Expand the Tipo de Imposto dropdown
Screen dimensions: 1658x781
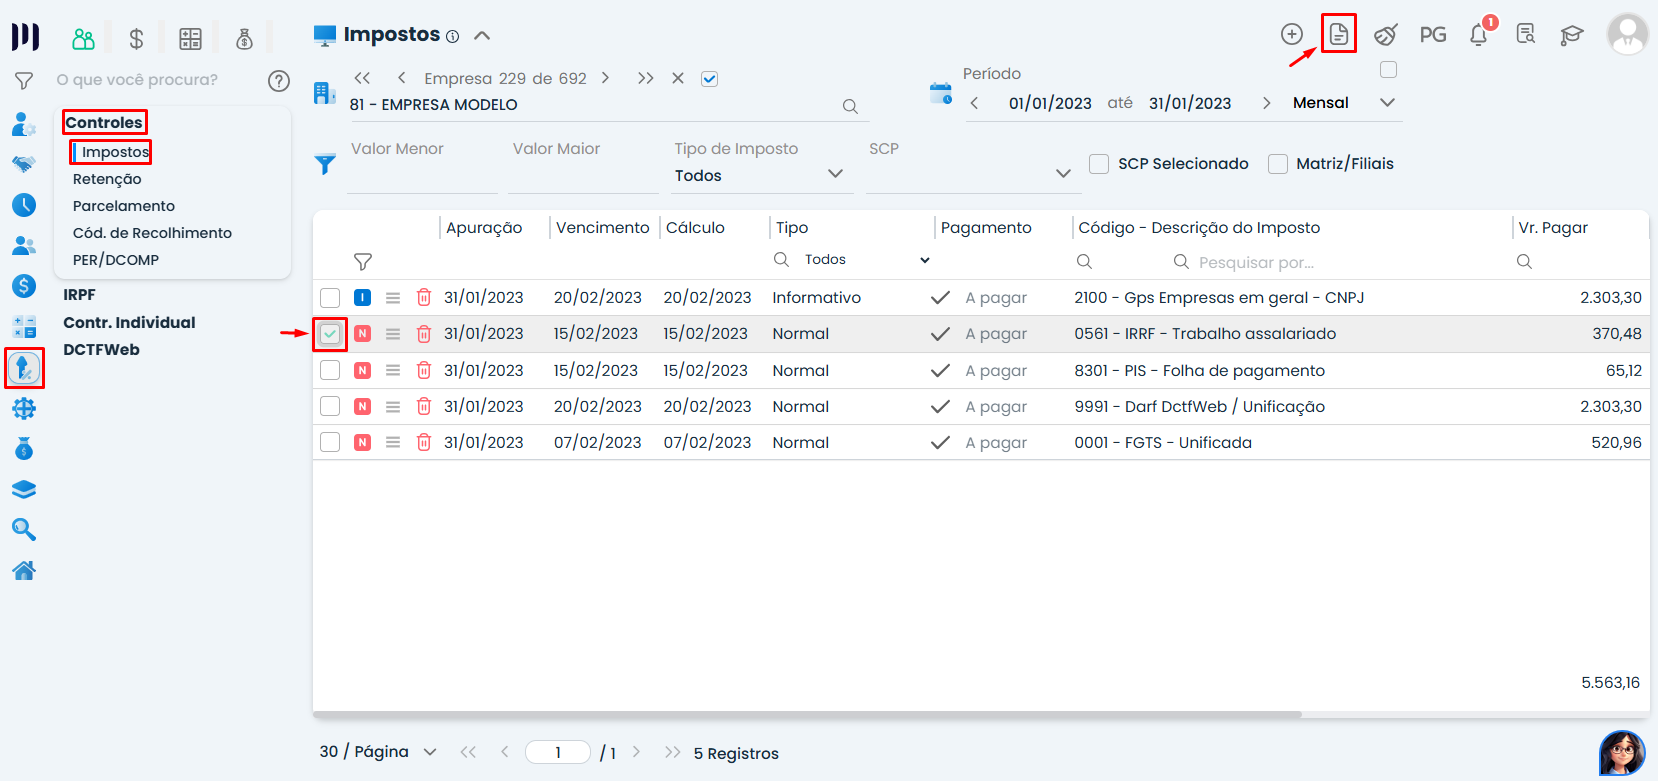coord(835,174)
